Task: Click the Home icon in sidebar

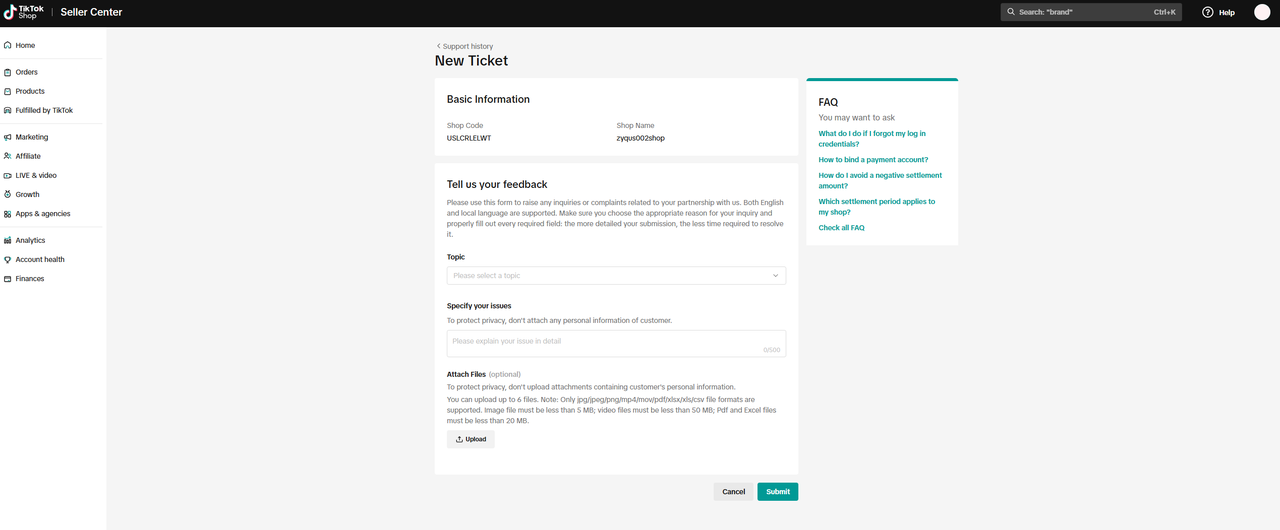Action: (8, 45)
